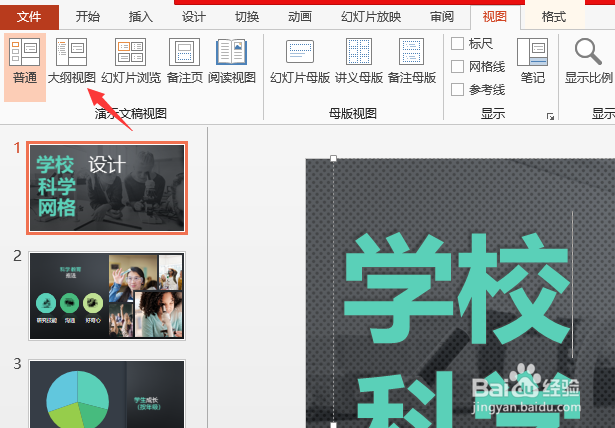615x428 pixels.
Task: Switch to the 设计 ribbon tab
Action: [x=193, y=17]
